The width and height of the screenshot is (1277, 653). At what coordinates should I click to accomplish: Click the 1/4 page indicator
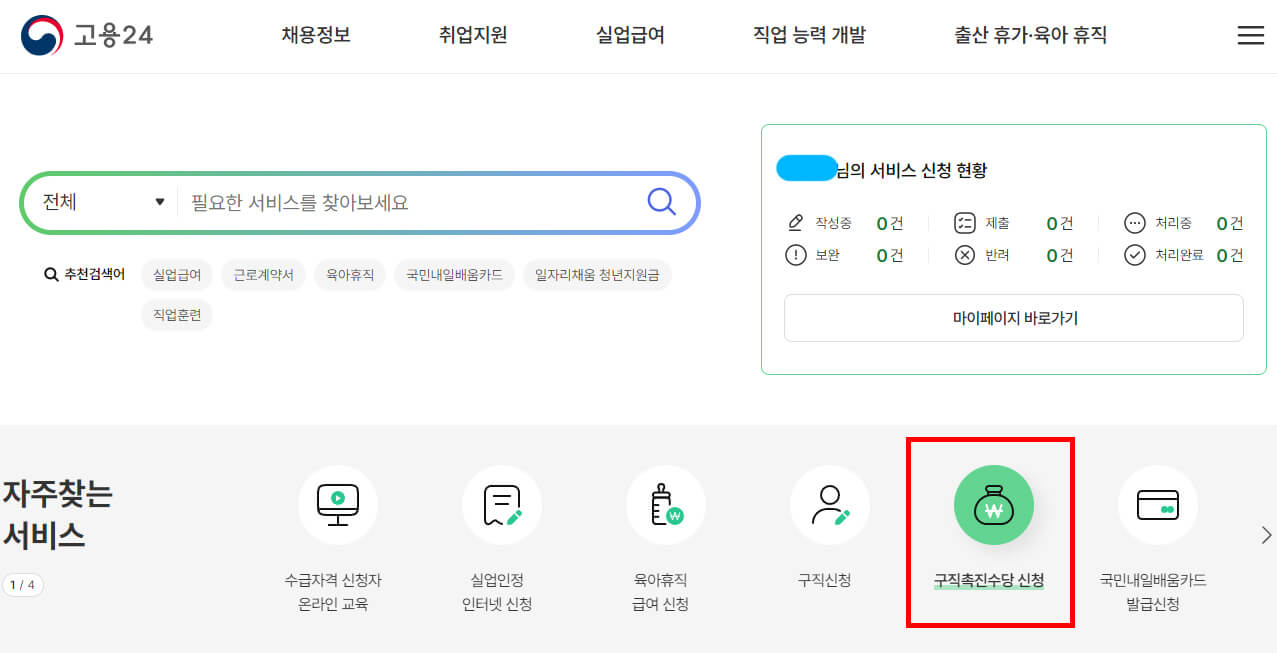point(23,584)
